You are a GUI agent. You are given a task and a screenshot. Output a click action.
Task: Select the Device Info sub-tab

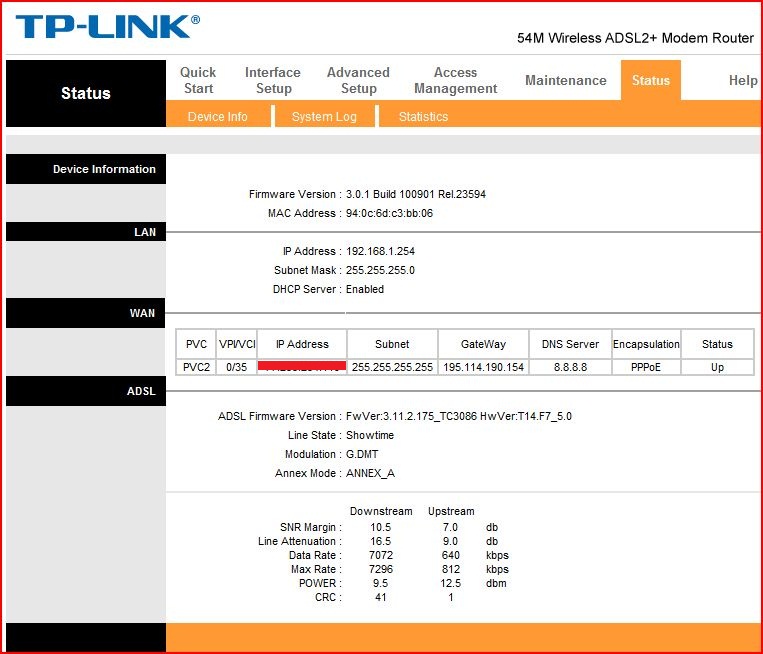coord(218,117)
